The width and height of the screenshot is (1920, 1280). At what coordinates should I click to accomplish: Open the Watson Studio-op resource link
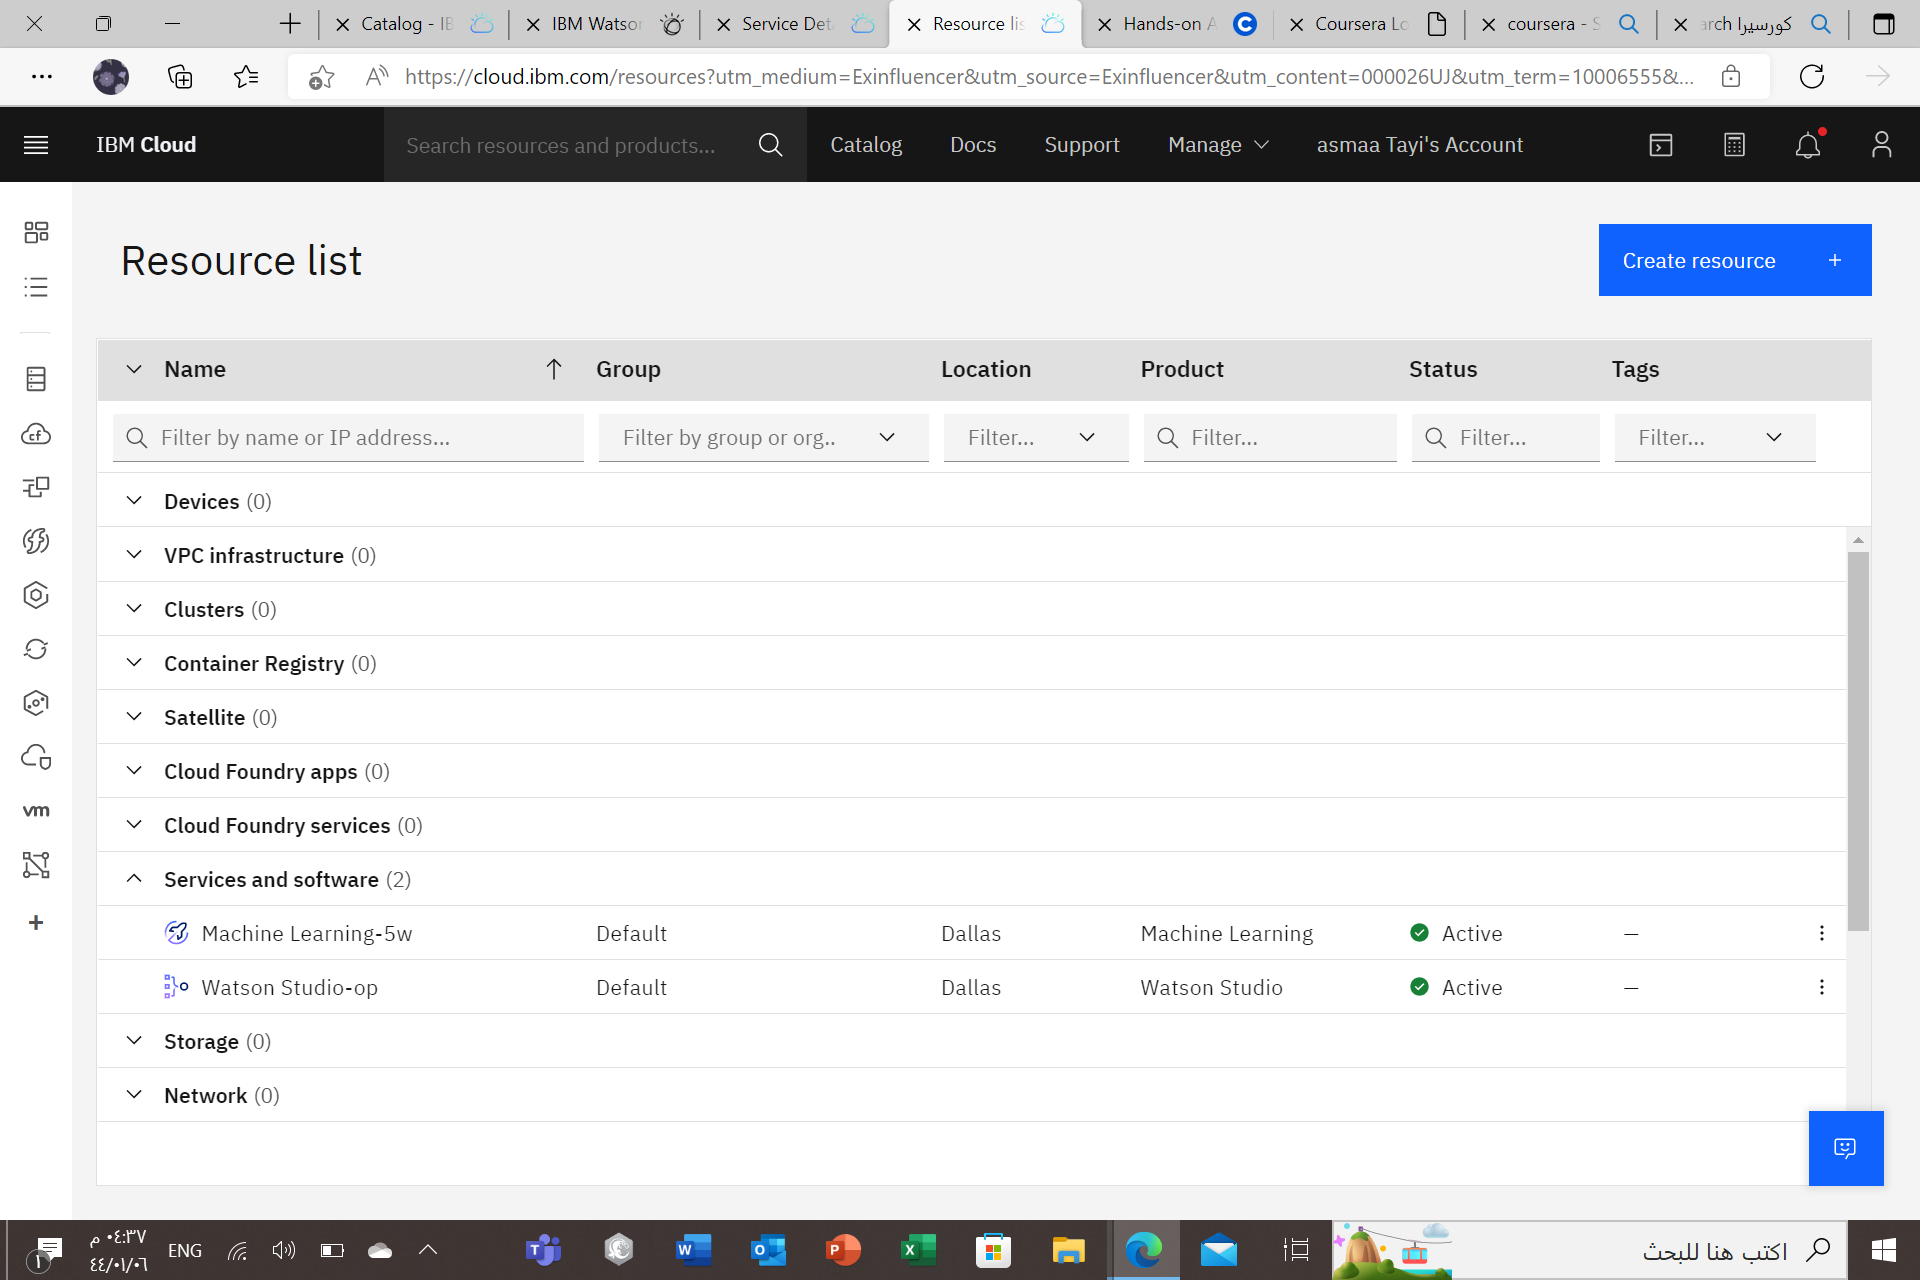tap(290, 987)
